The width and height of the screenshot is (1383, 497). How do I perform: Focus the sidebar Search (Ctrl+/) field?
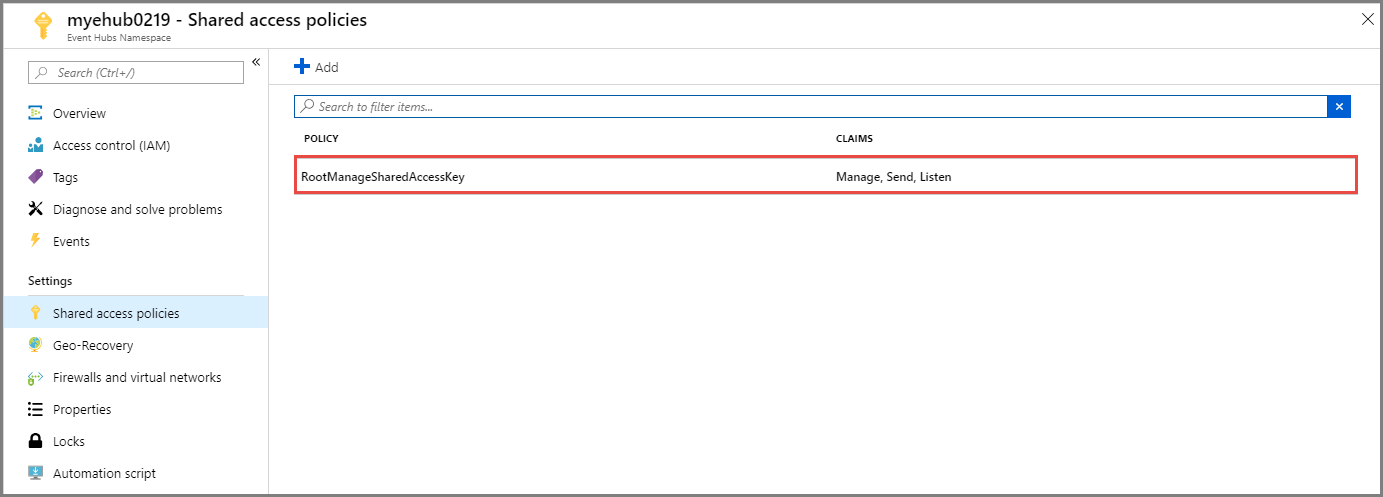pos(136,73)
